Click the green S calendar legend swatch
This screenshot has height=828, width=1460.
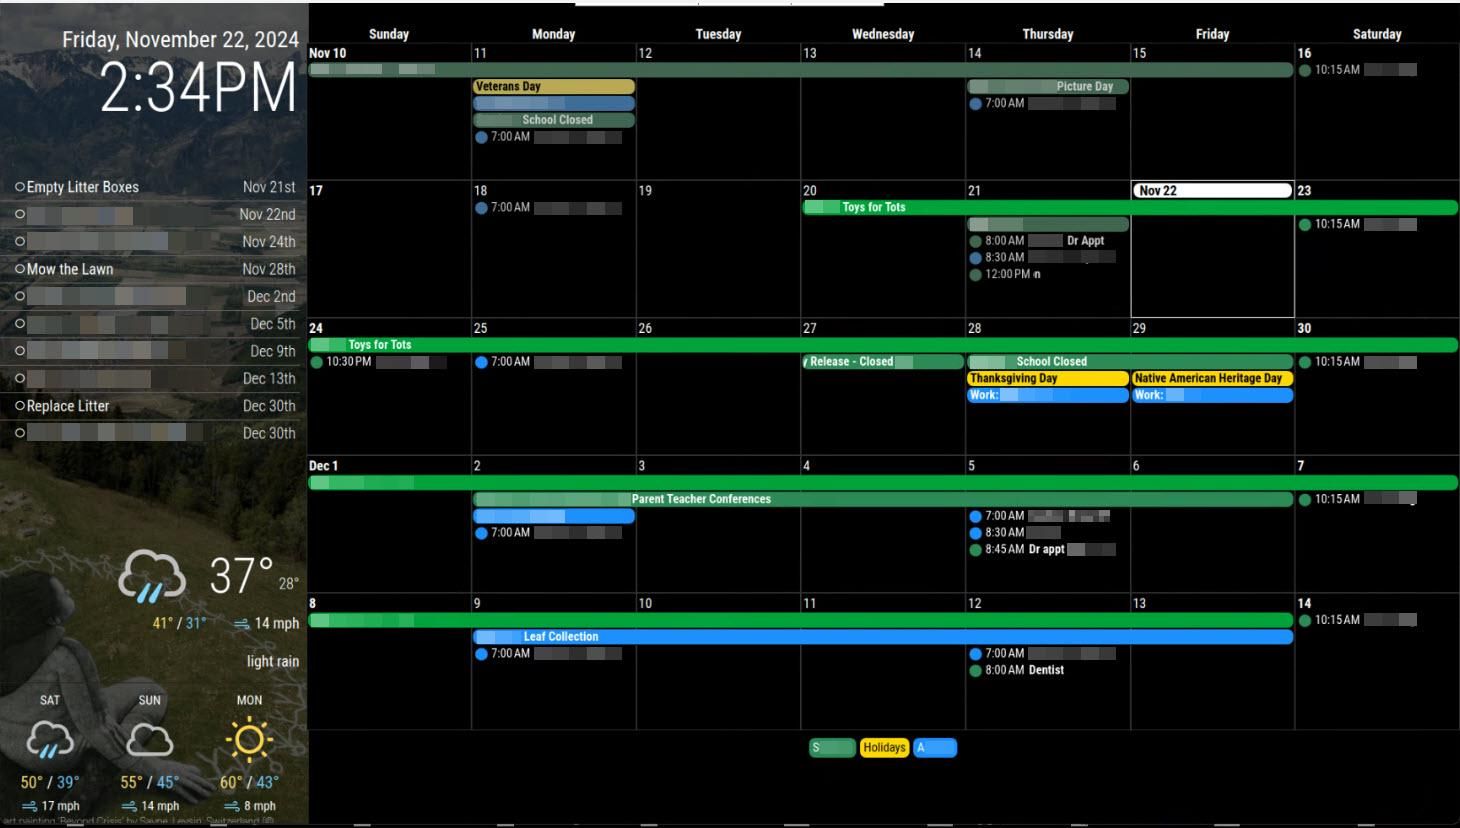click(x=832, y=748)
